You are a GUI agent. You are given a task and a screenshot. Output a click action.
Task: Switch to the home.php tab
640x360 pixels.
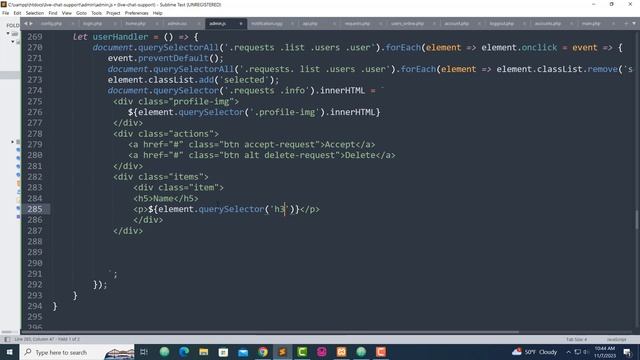136,24
